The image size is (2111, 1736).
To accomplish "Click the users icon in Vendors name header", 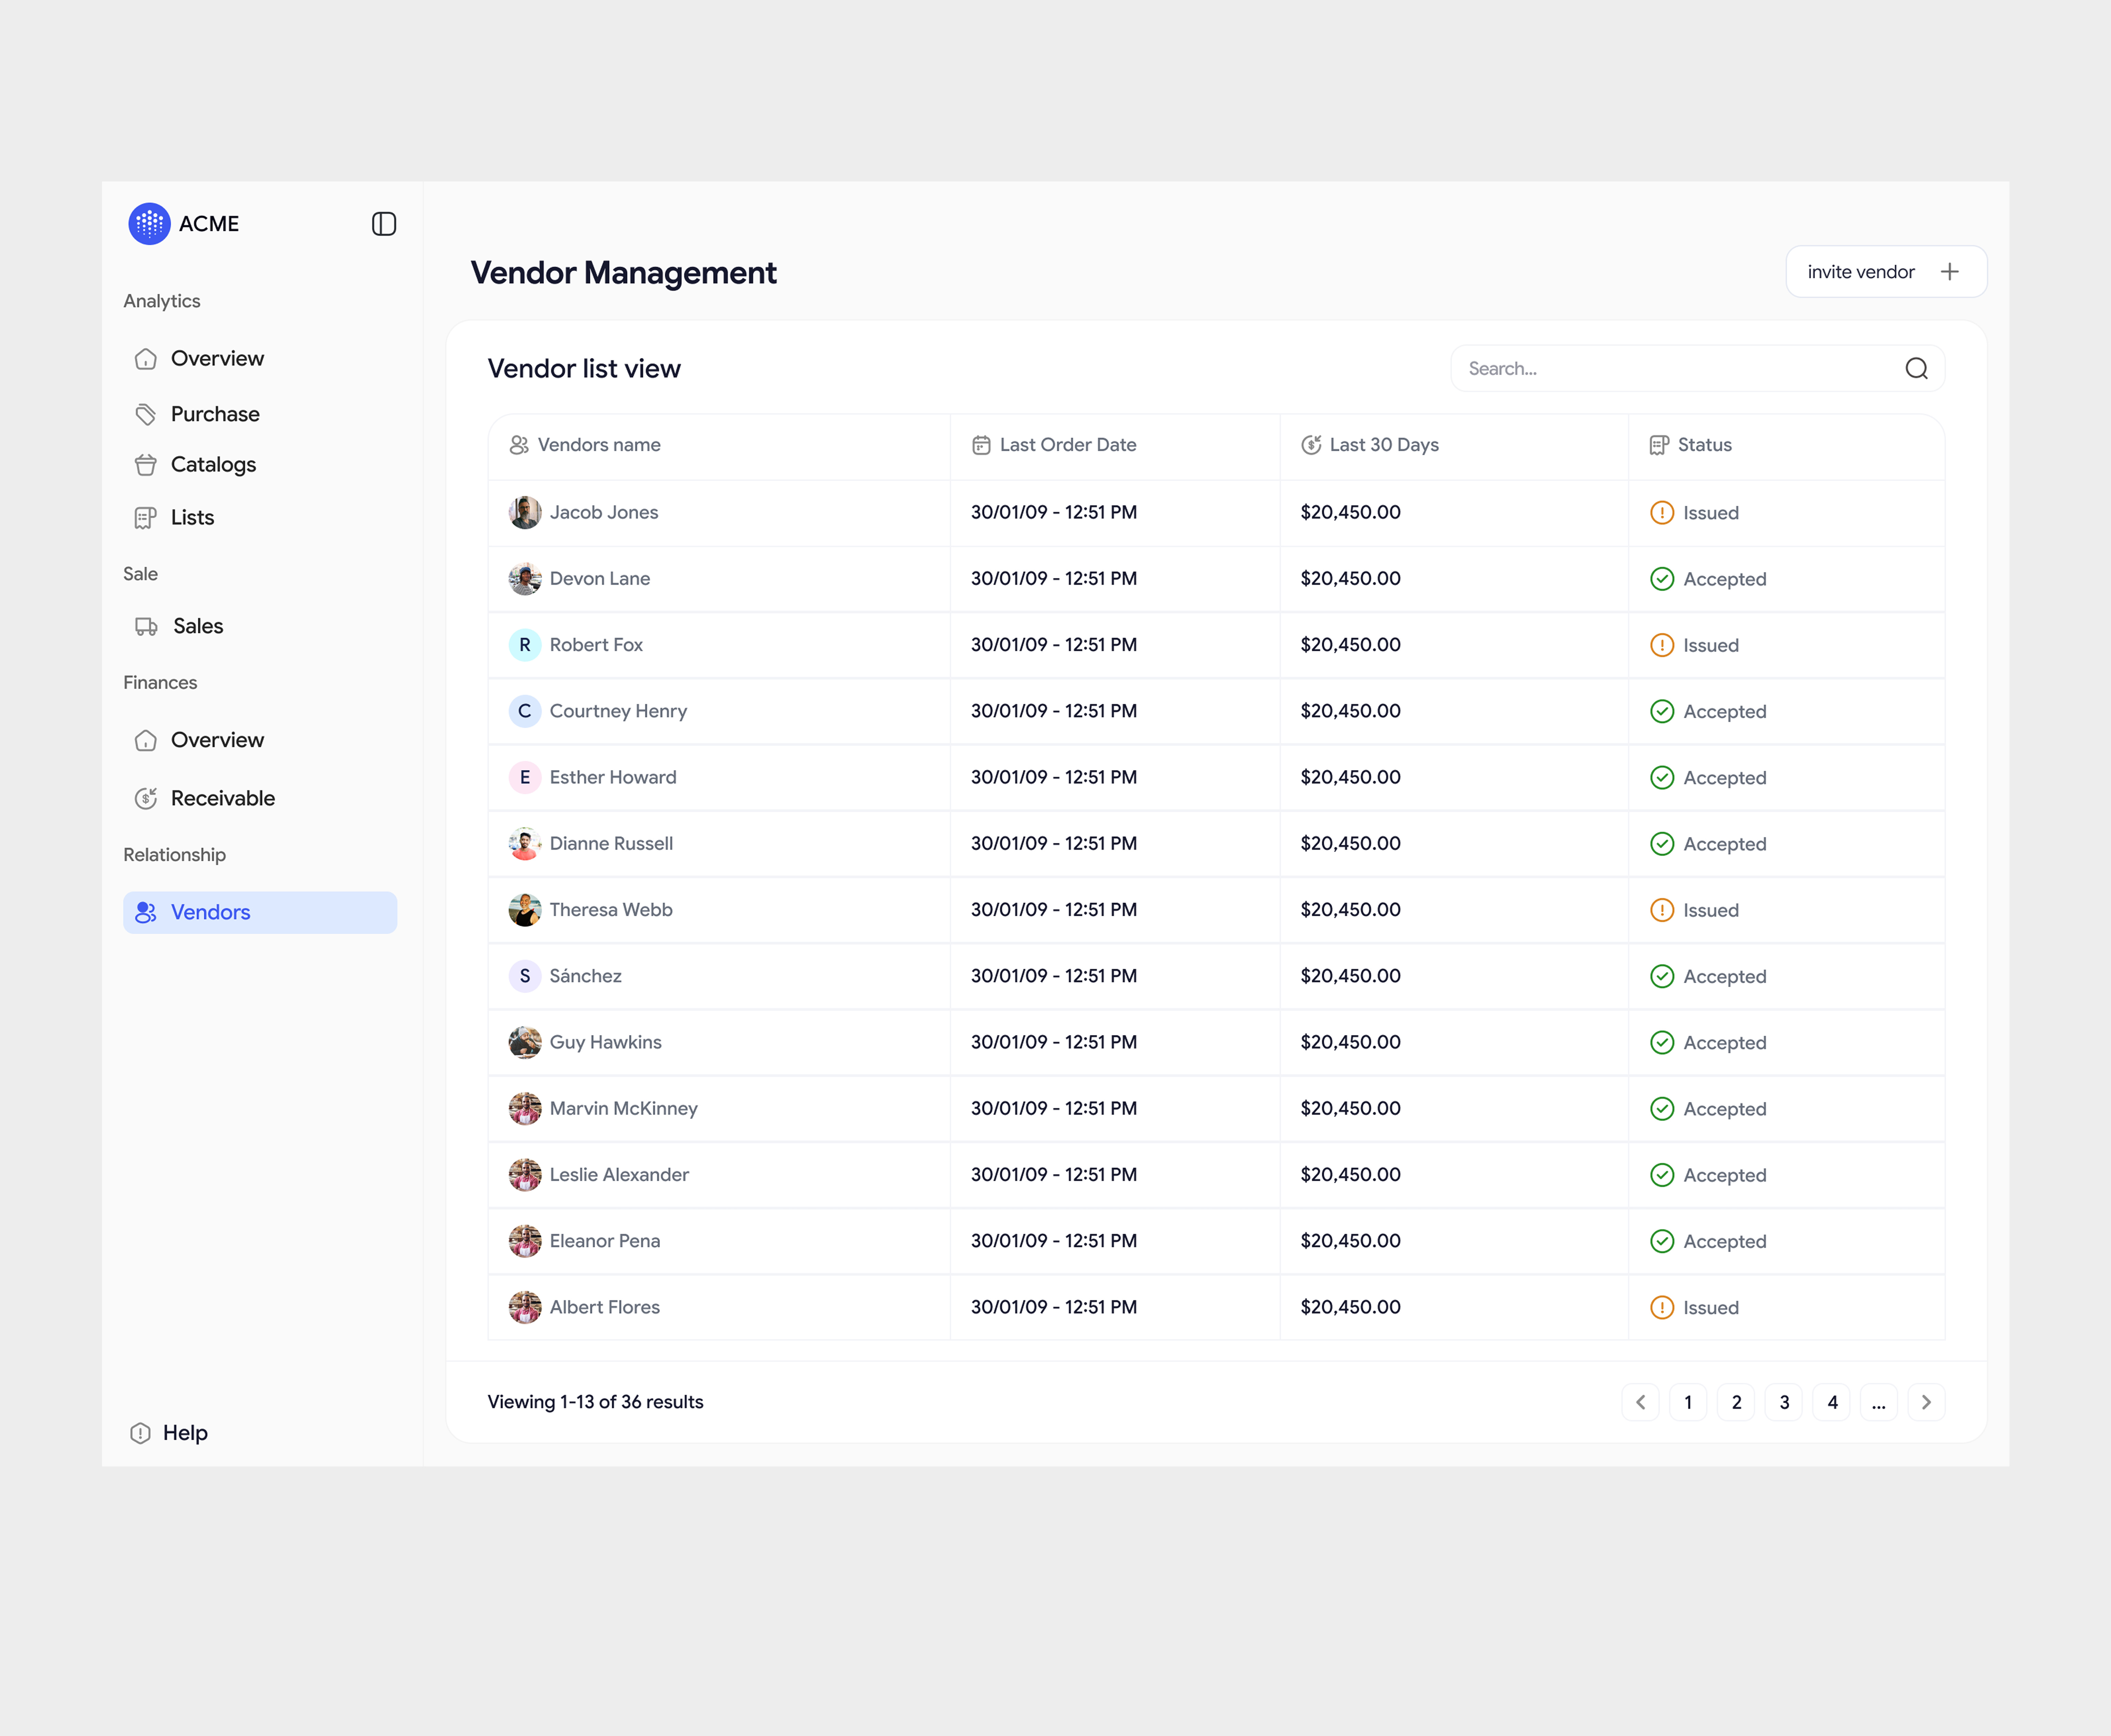I will [x=519, y=445].
